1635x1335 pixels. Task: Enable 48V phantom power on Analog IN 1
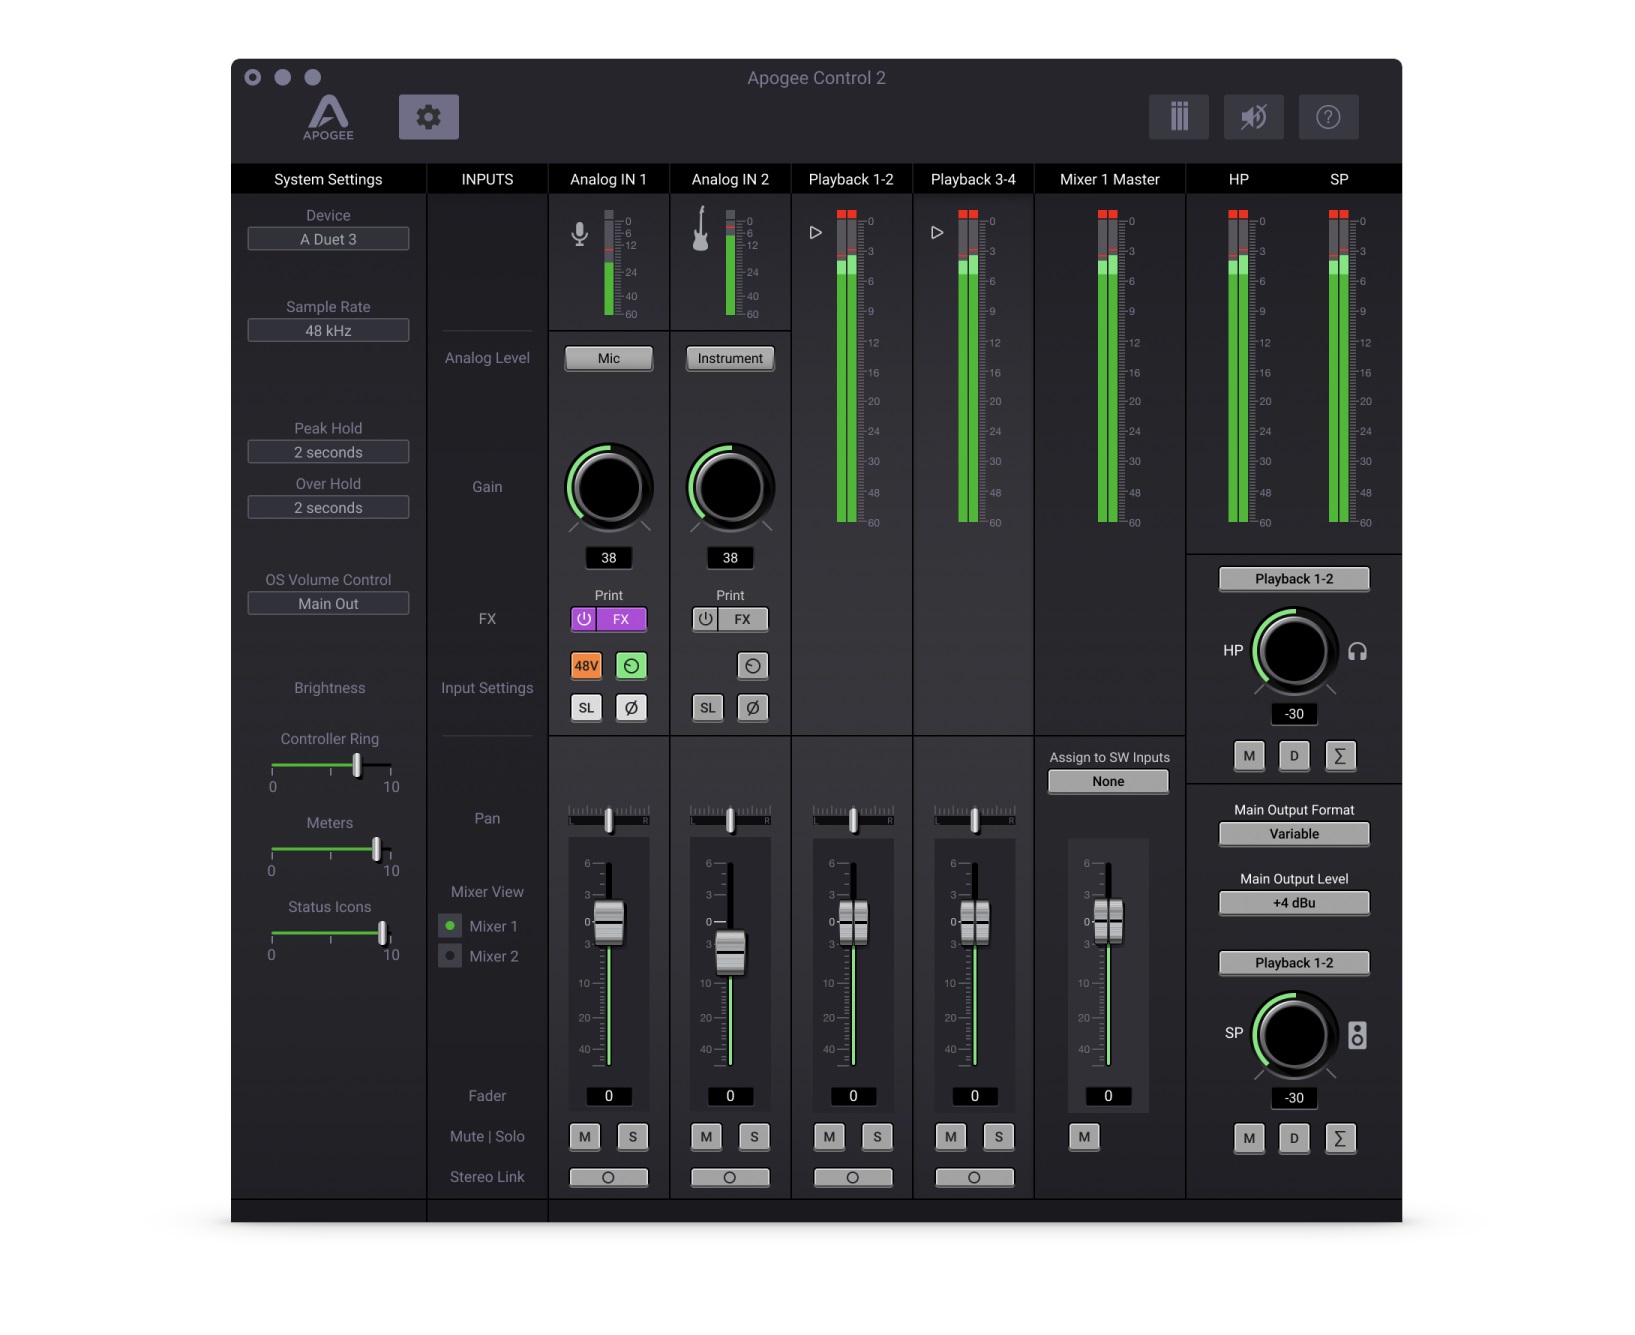coord(587,665)
